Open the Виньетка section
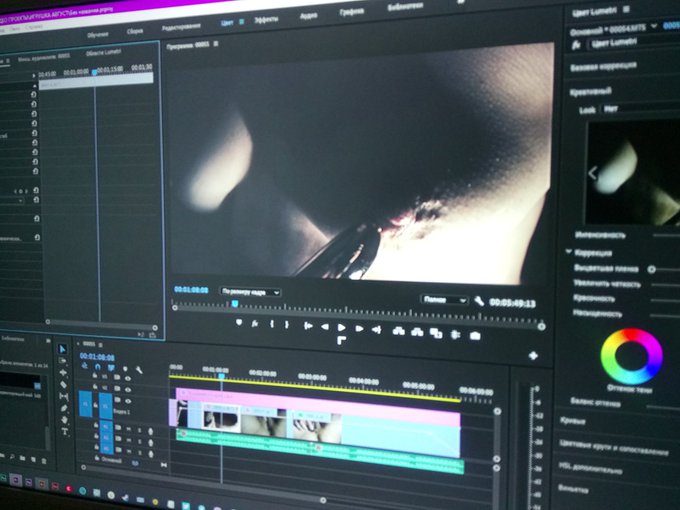680x510 pixels. point(573,488)
